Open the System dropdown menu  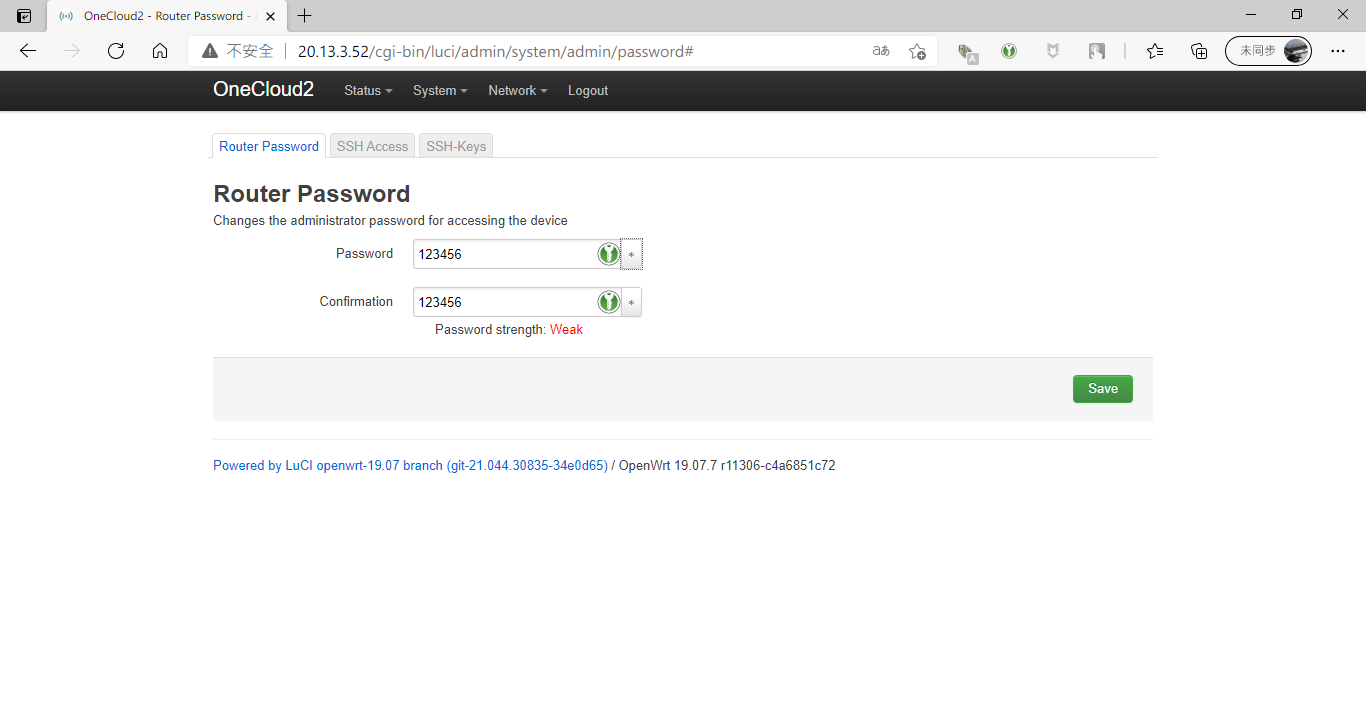[440, 91]
